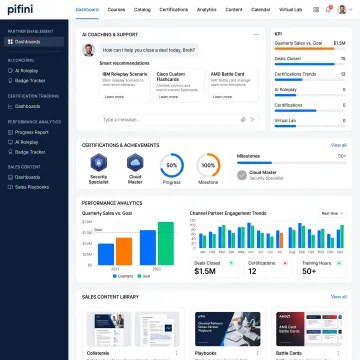
Task: Click Learn more on Cisco Custom Flashcards card
Action: pos(168,97)
